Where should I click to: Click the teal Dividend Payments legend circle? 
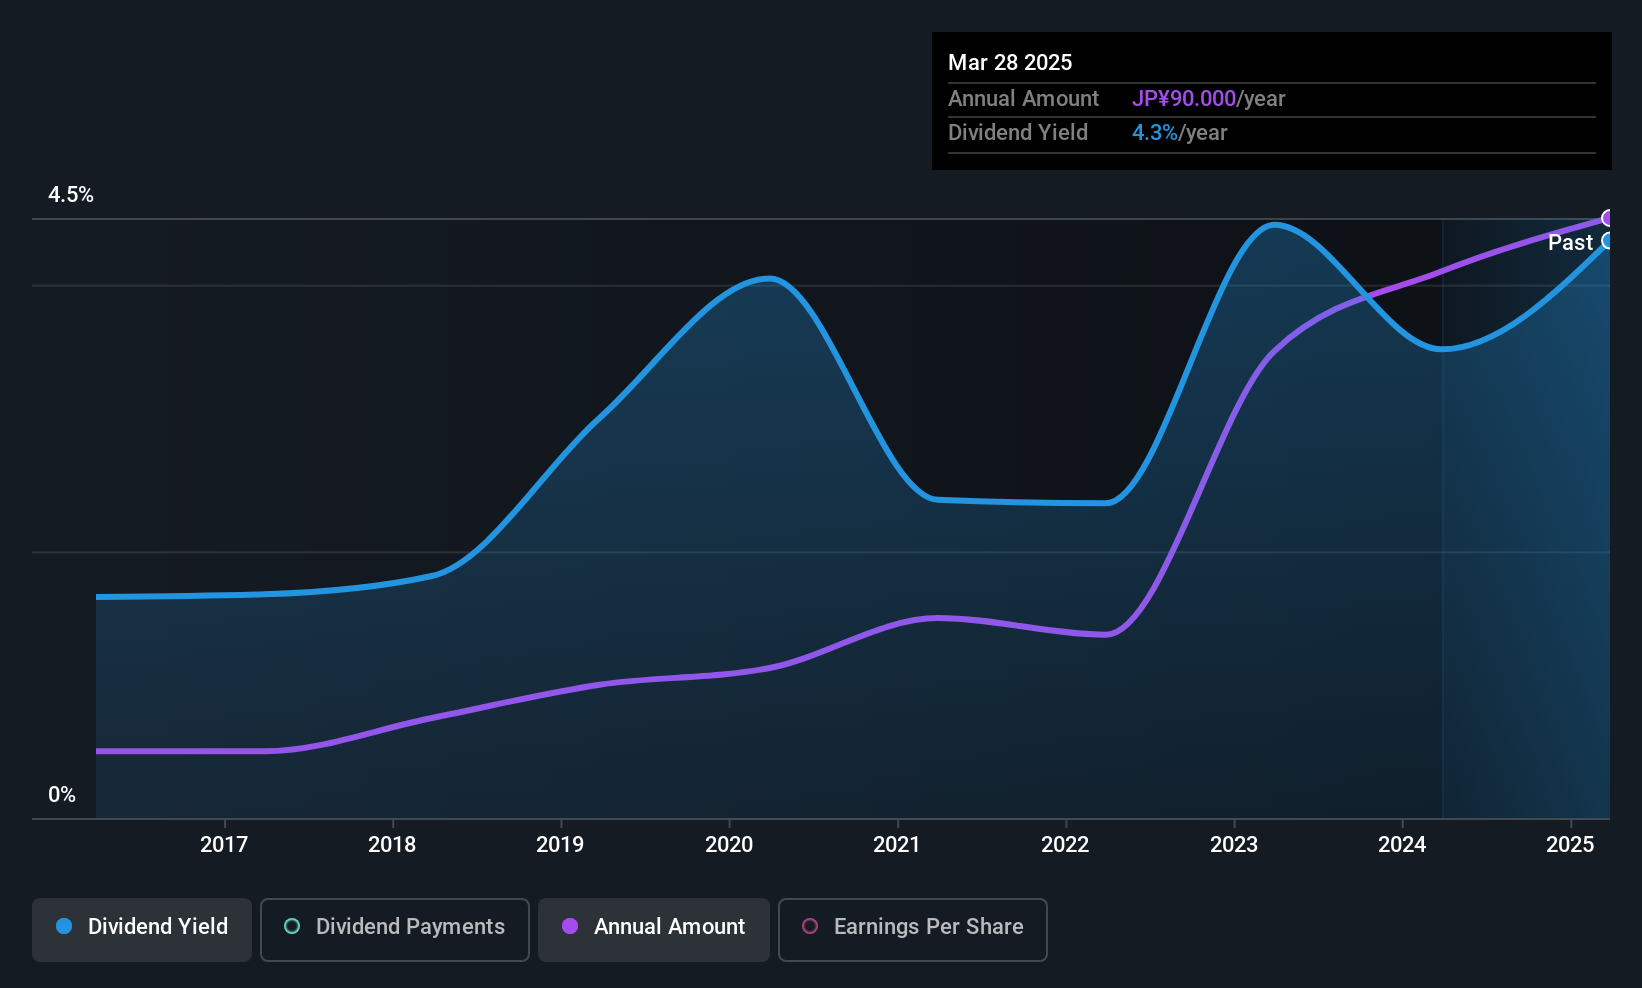[x=292, y=926]
